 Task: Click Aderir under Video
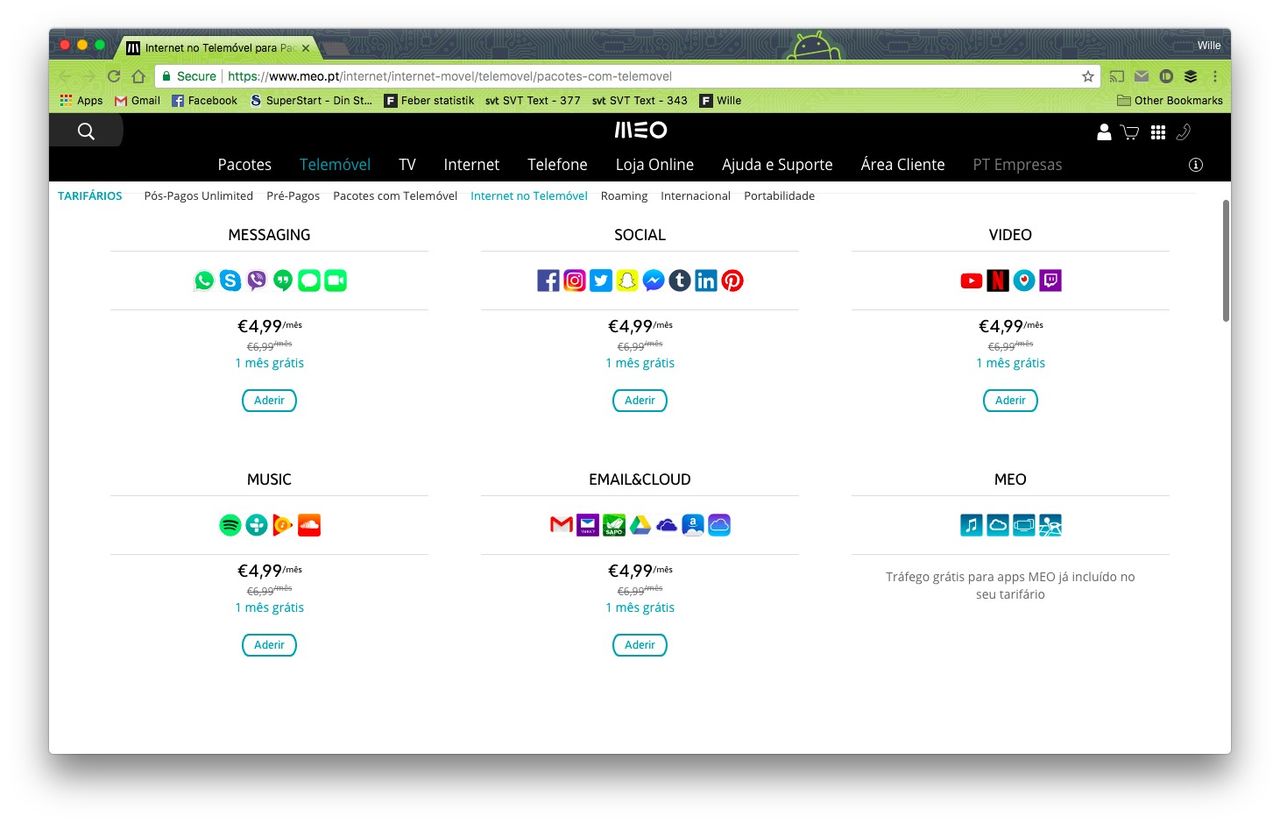[x=1010, y=400]
